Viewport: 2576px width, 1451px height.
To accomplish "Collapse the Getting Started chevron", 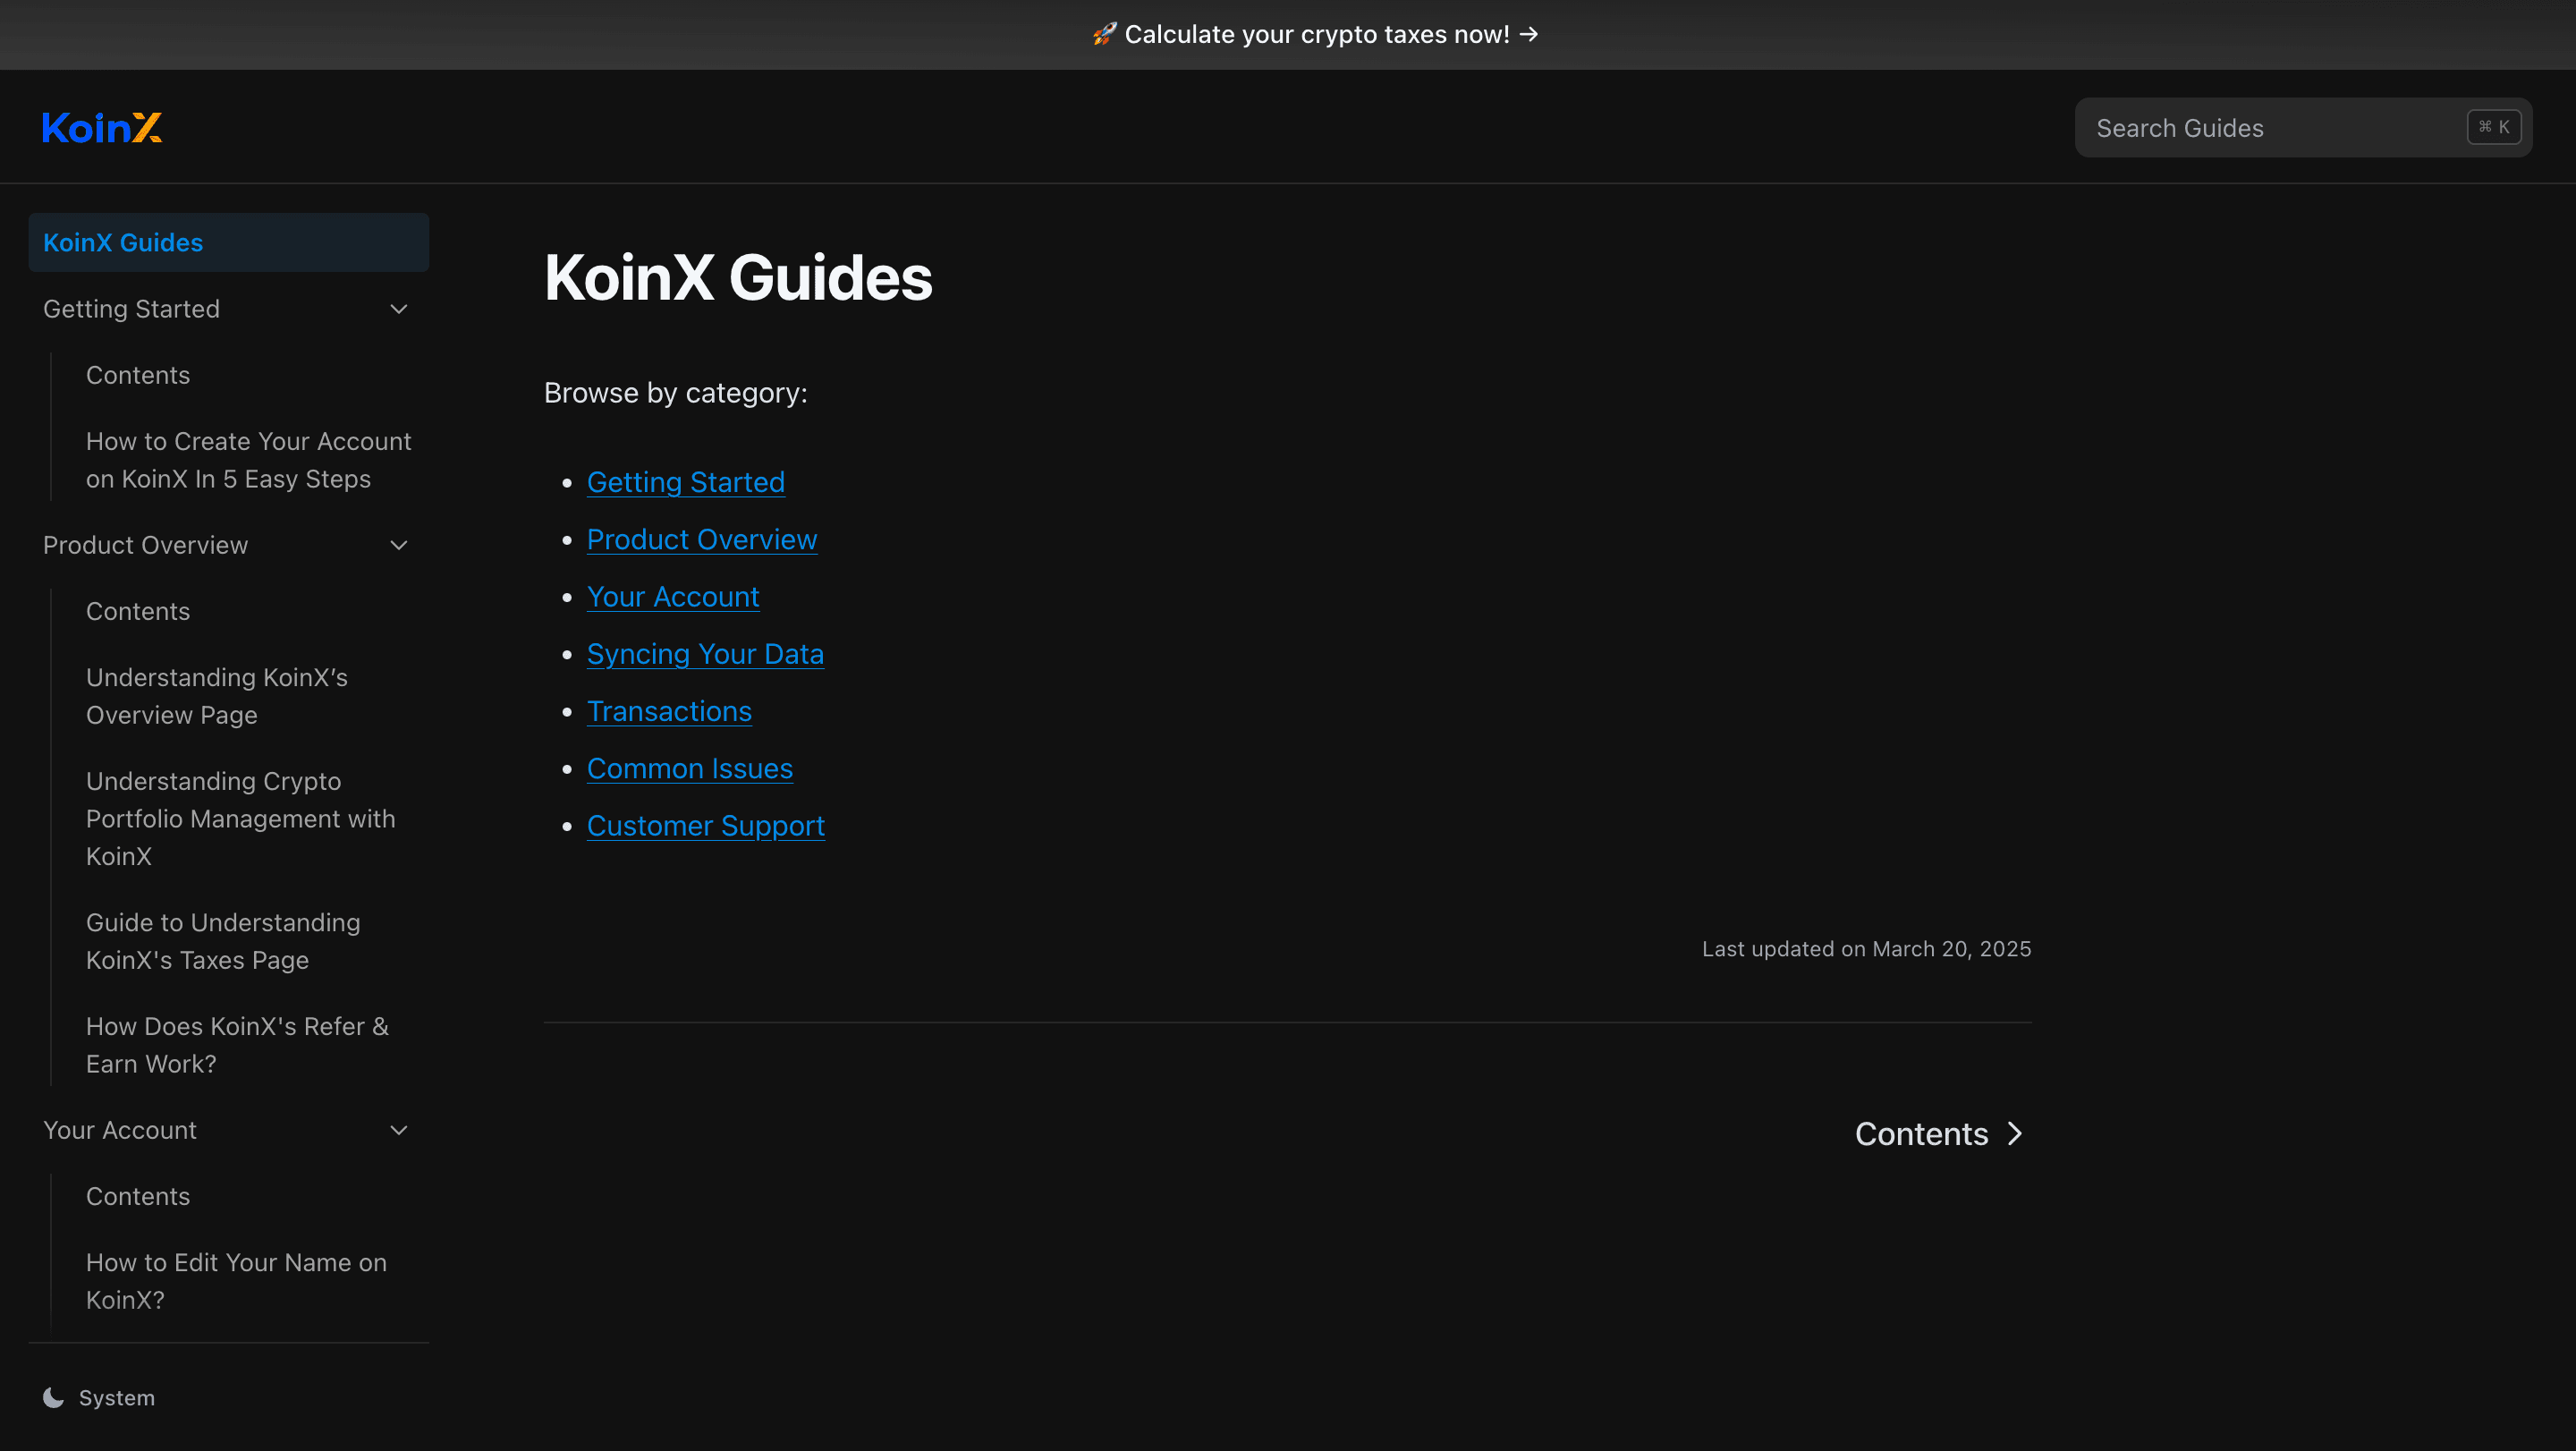I will (399, 309).
